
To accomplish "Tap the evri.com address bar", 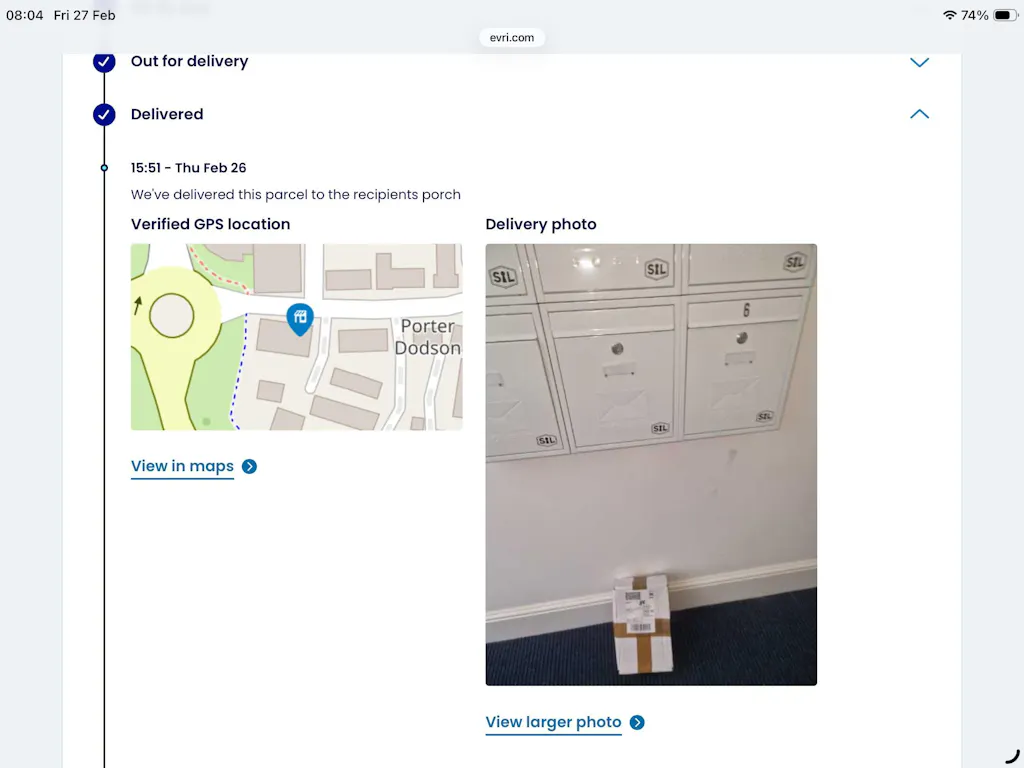I will point(512,38).
